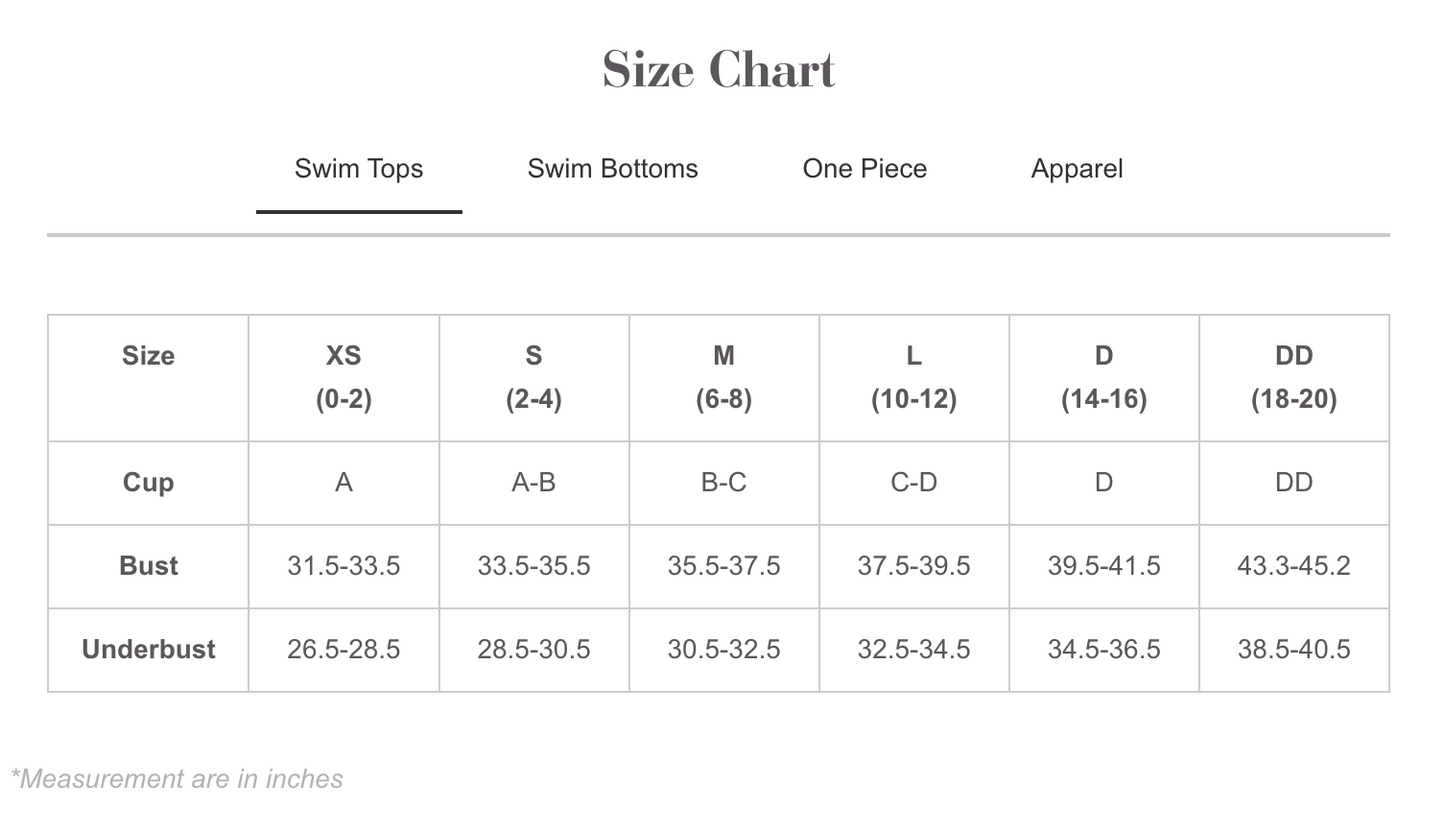Click the Size row header cell

point(148,357)
